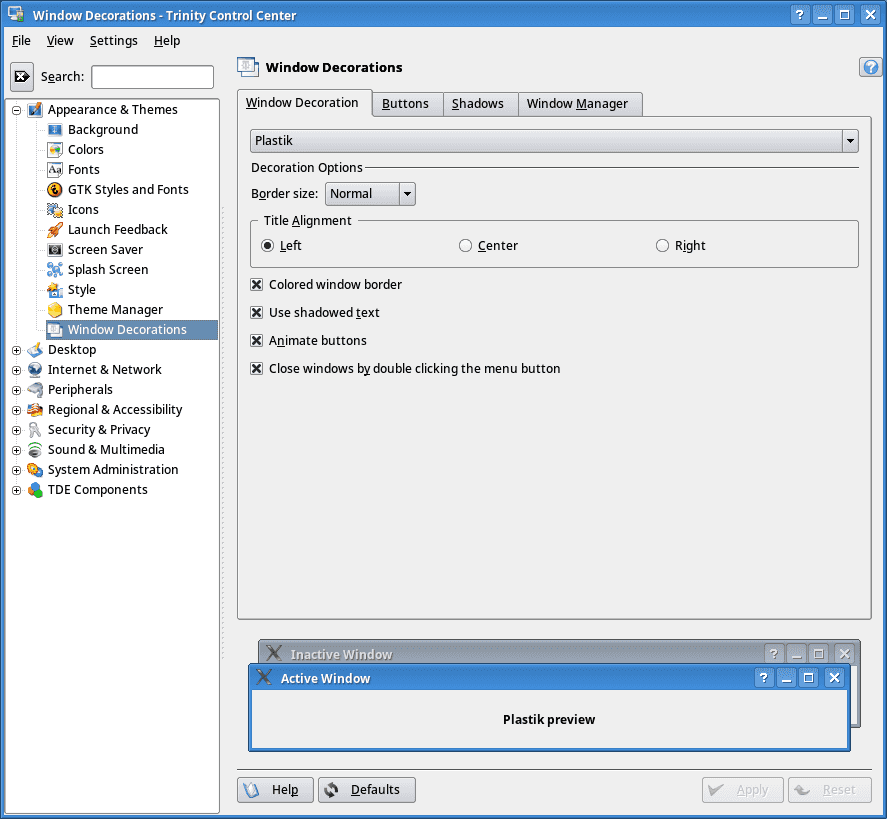Click the GTK Styles and Fonts icon
Image resolution: width=887 pixels, height=819 pixels.
coord(55,190)
